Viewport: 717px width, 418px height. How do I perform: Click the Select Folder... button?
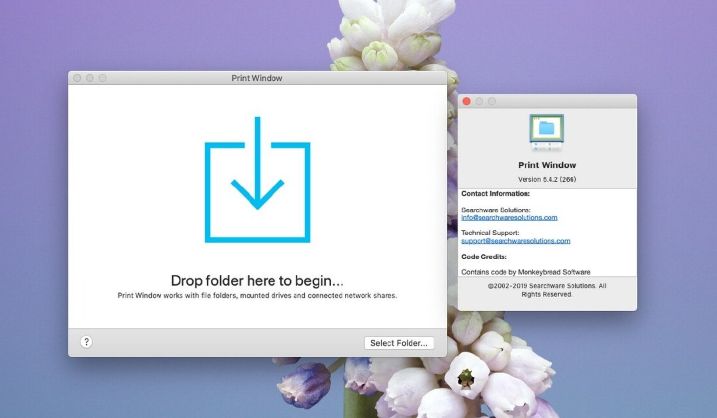[x=399, y=343]
